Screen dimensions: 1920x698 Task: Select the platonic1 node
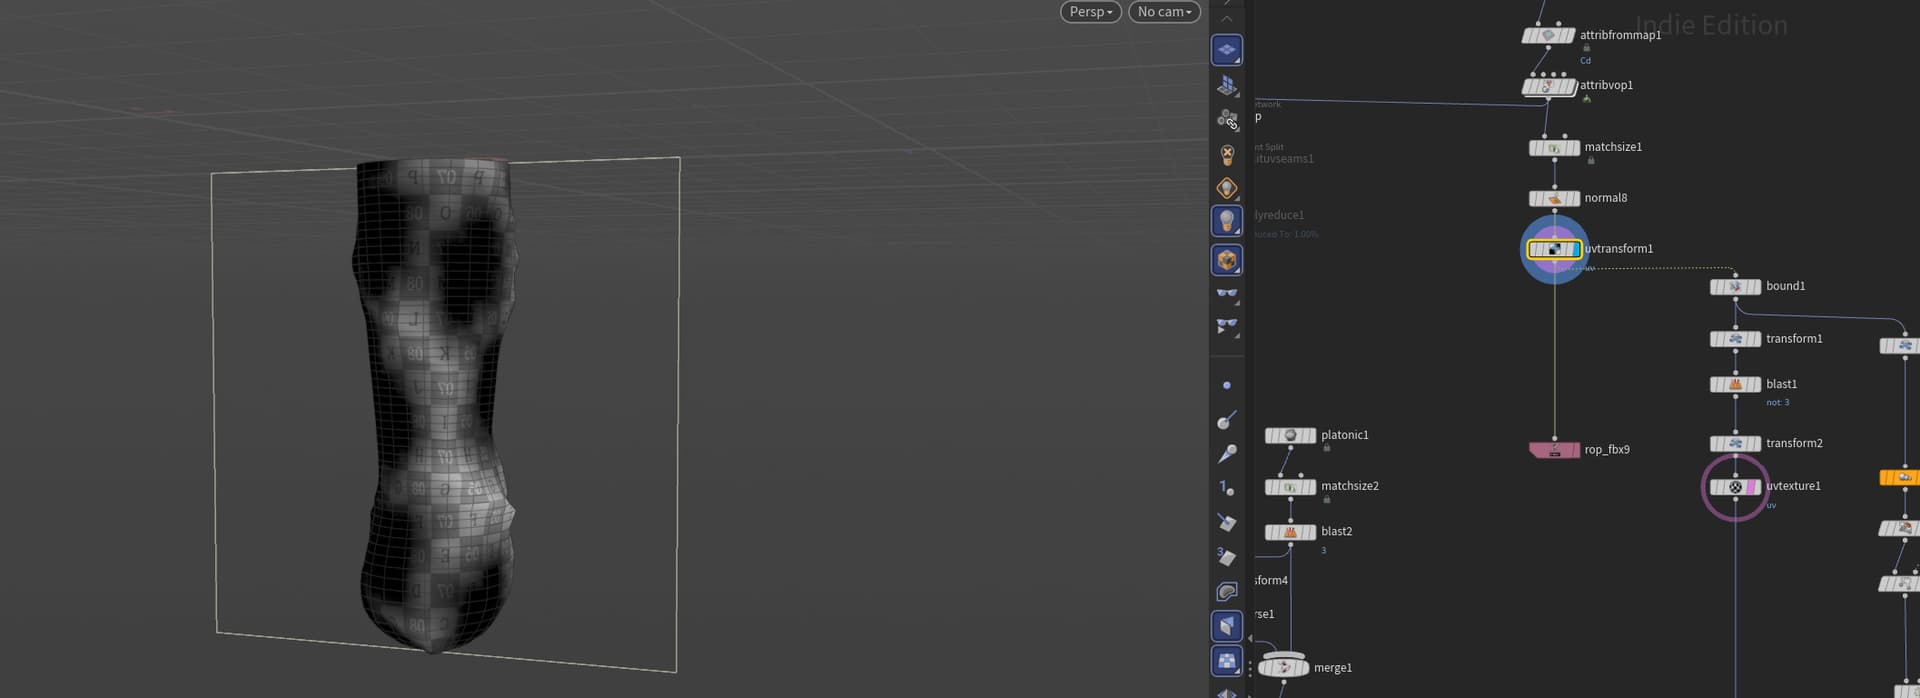1291,436
